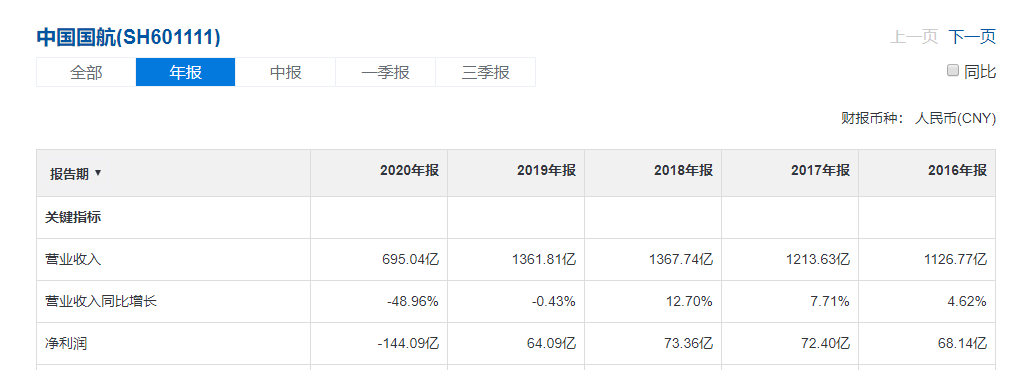The image size is (1015, 370).
Task: Select the 2020年报 column header
Action: [x=409, y=171]
